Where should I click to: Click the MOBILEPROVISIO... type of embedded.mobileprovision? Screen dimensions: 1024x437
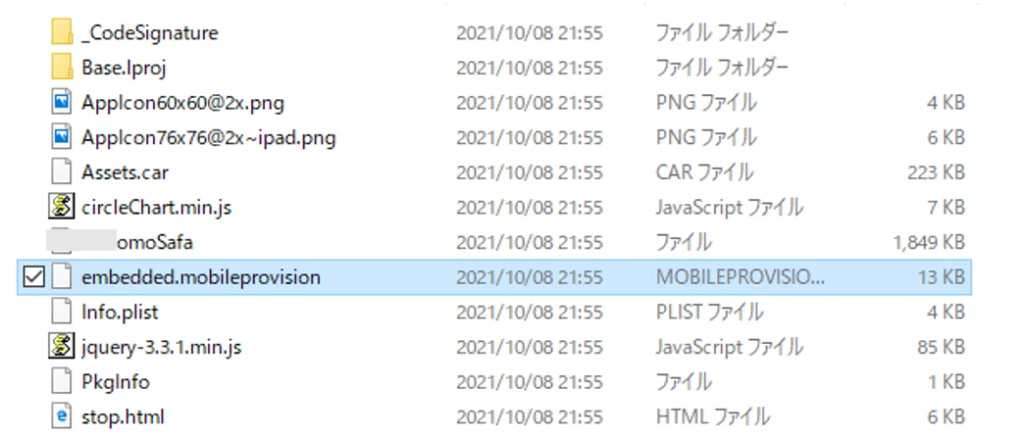click(741, 278)
